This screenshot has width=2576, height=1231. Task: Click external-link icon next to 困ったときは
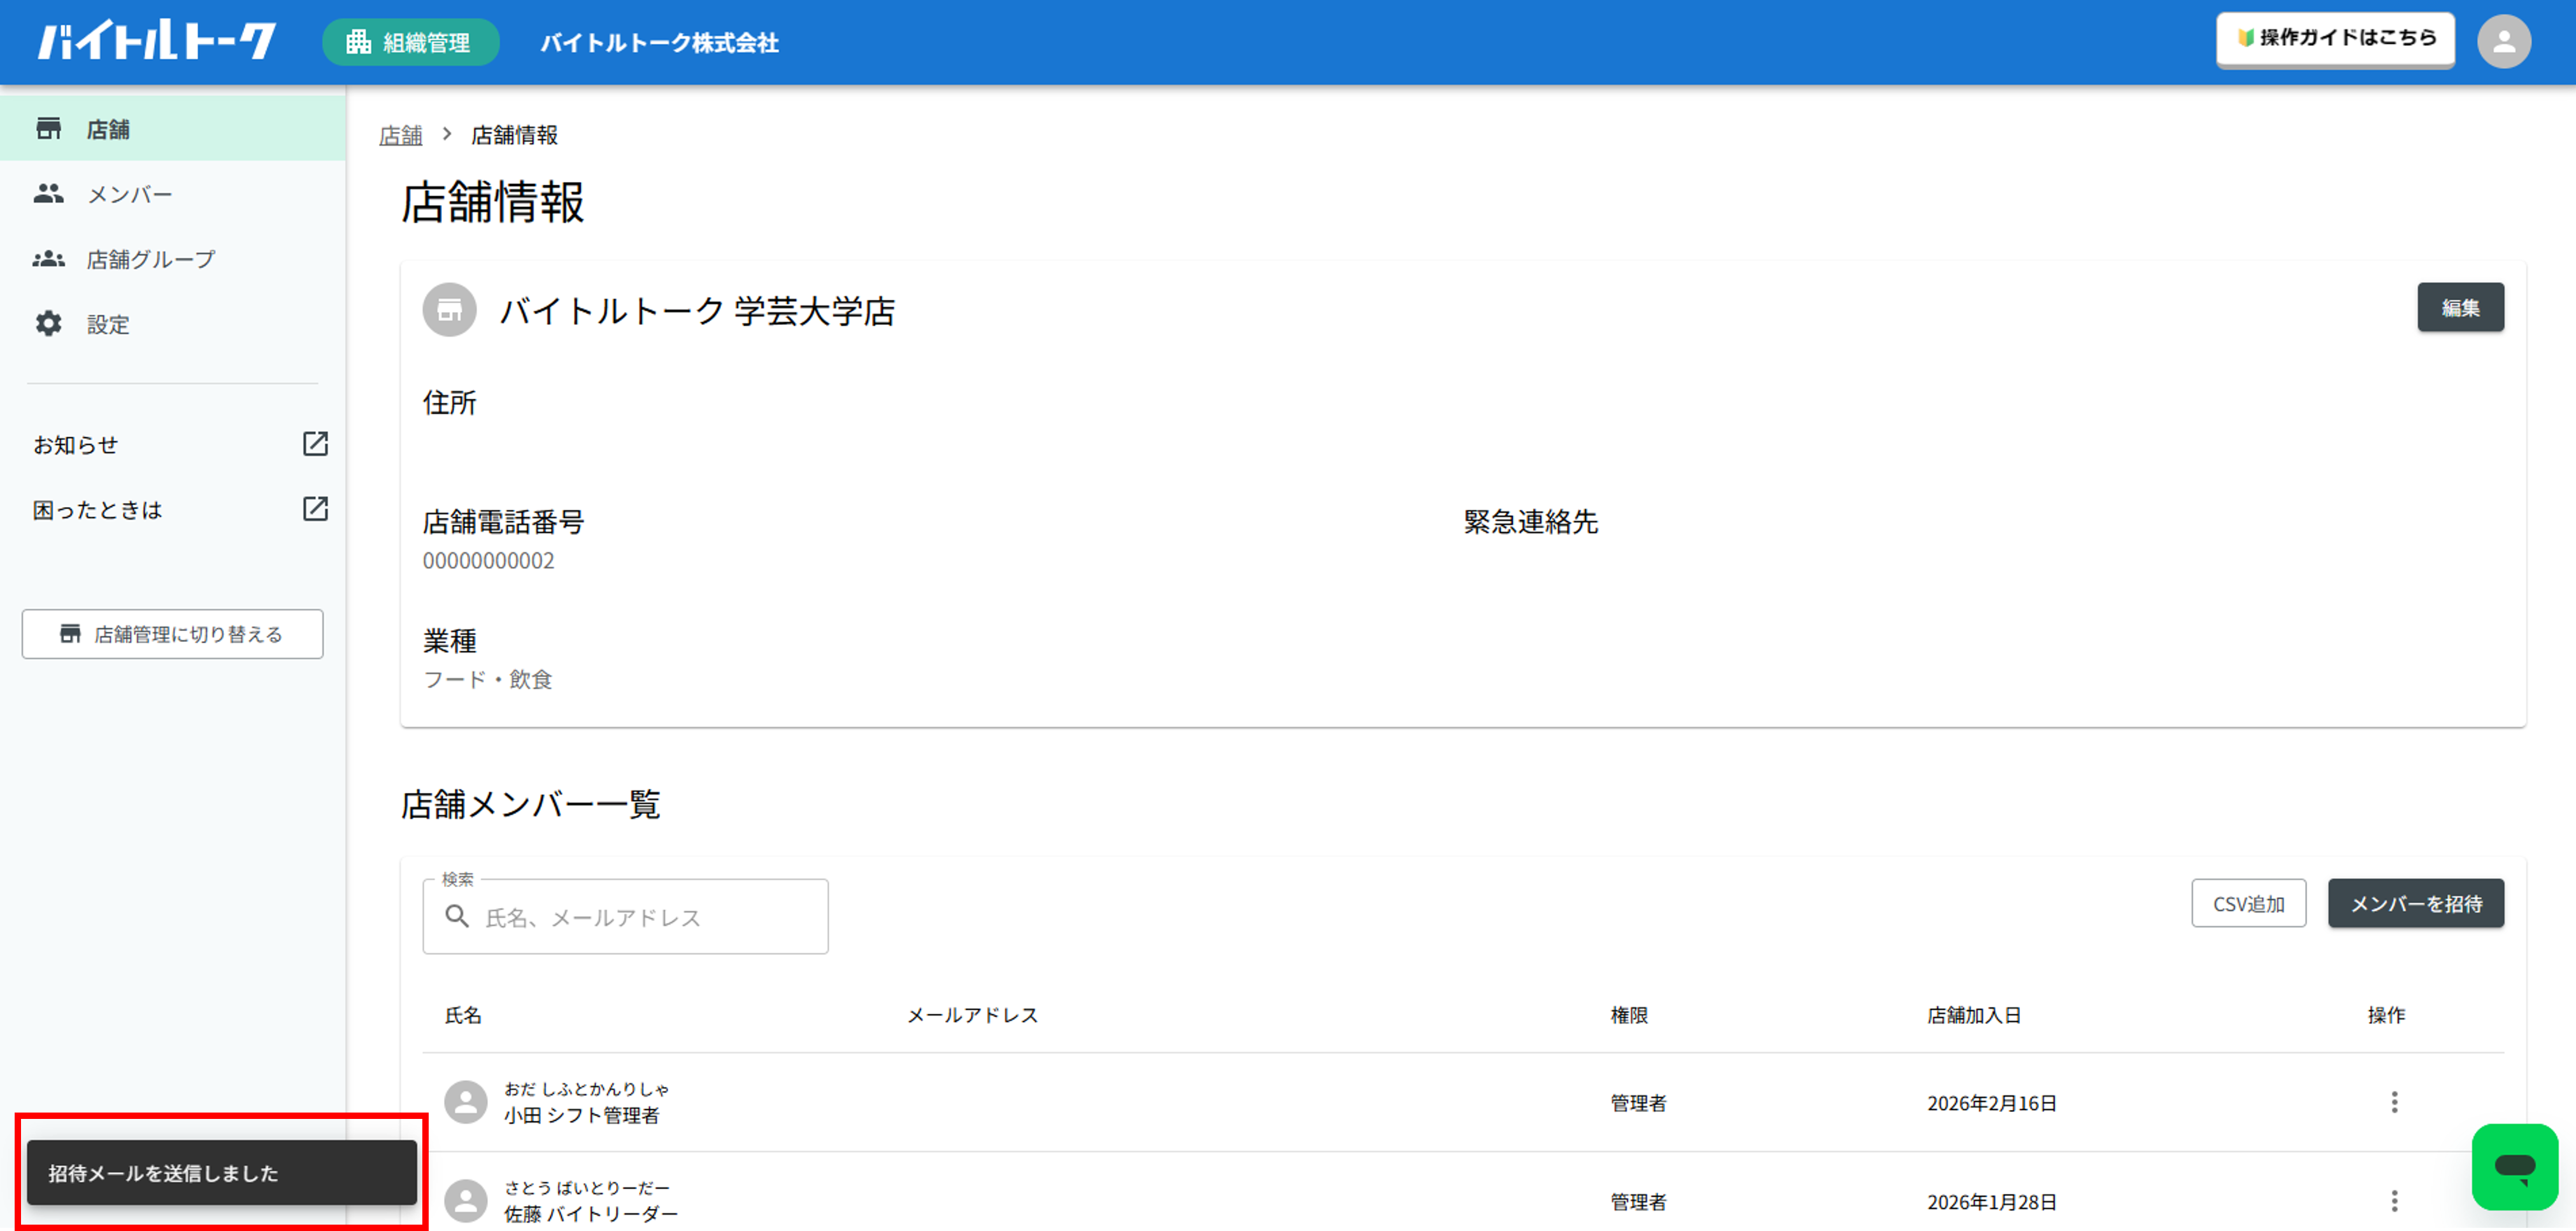[x=315, y=509]
